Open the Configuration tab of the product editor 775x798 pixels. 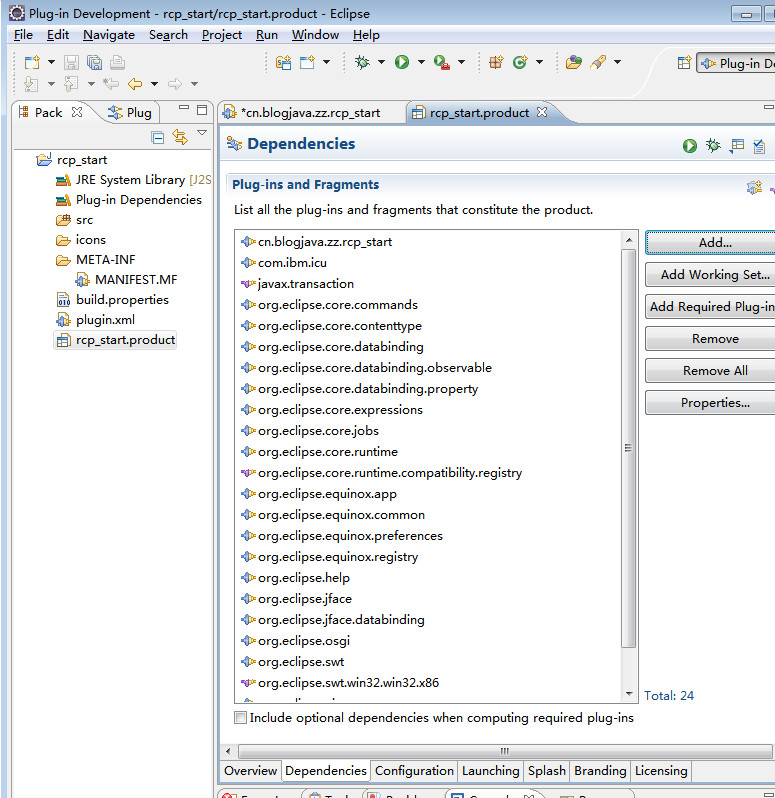(x=414, y=771)
